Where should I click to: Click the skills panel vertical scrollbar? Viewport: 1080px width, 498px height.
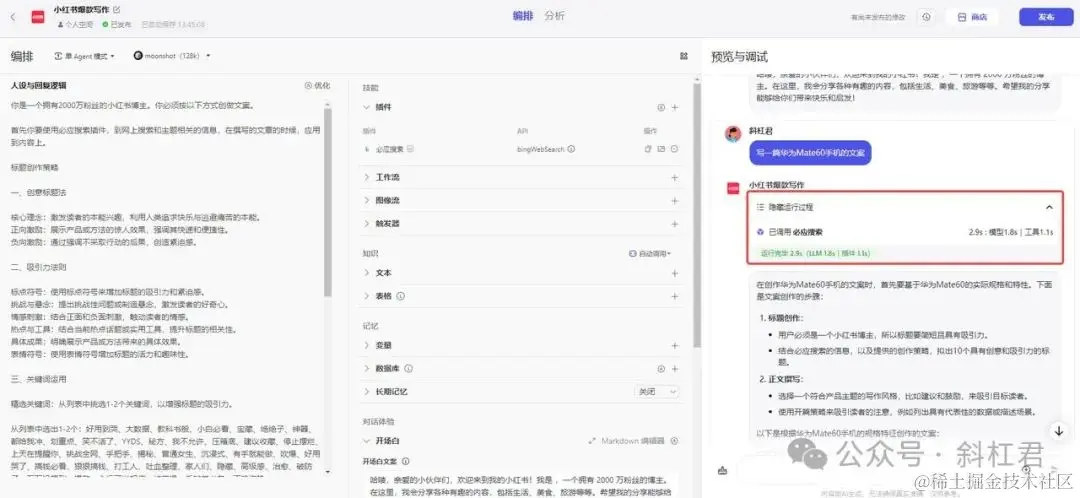[x=698, y=214]
